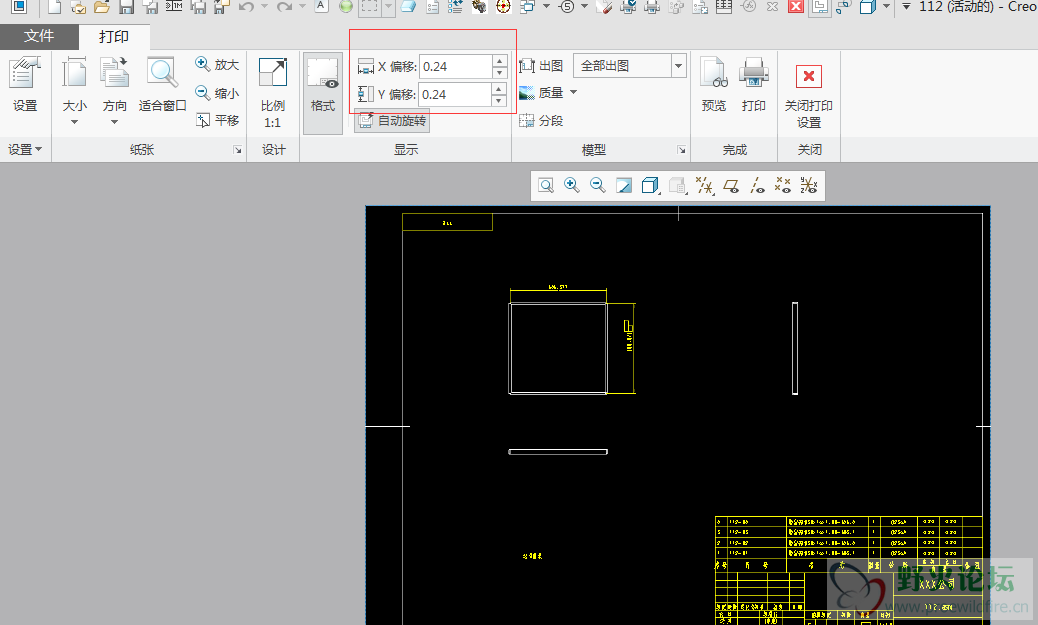1038x625 pixels.
Task: Increase the X offset with up stepper arrow
Action: click(x=500, y=61)
